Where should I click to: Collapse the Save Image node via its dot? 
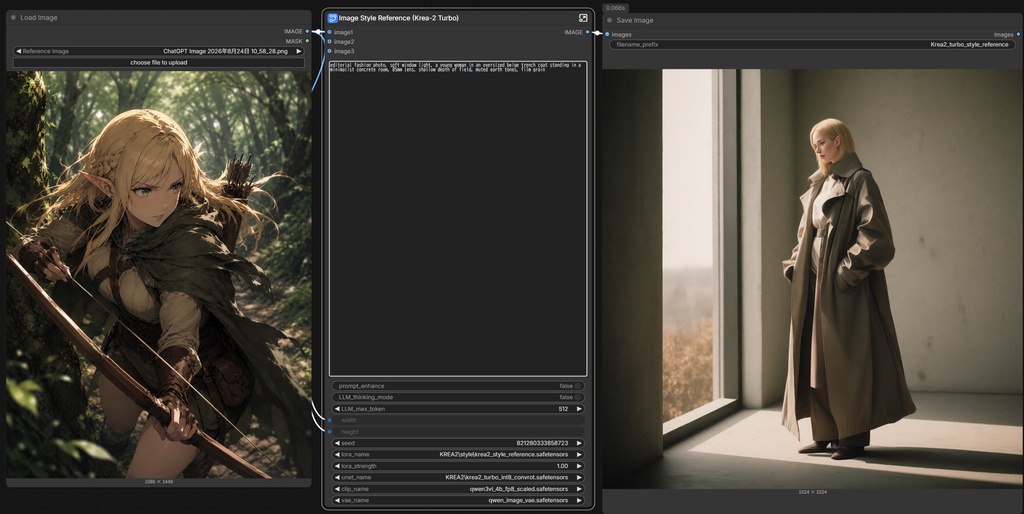click(610, 20)
